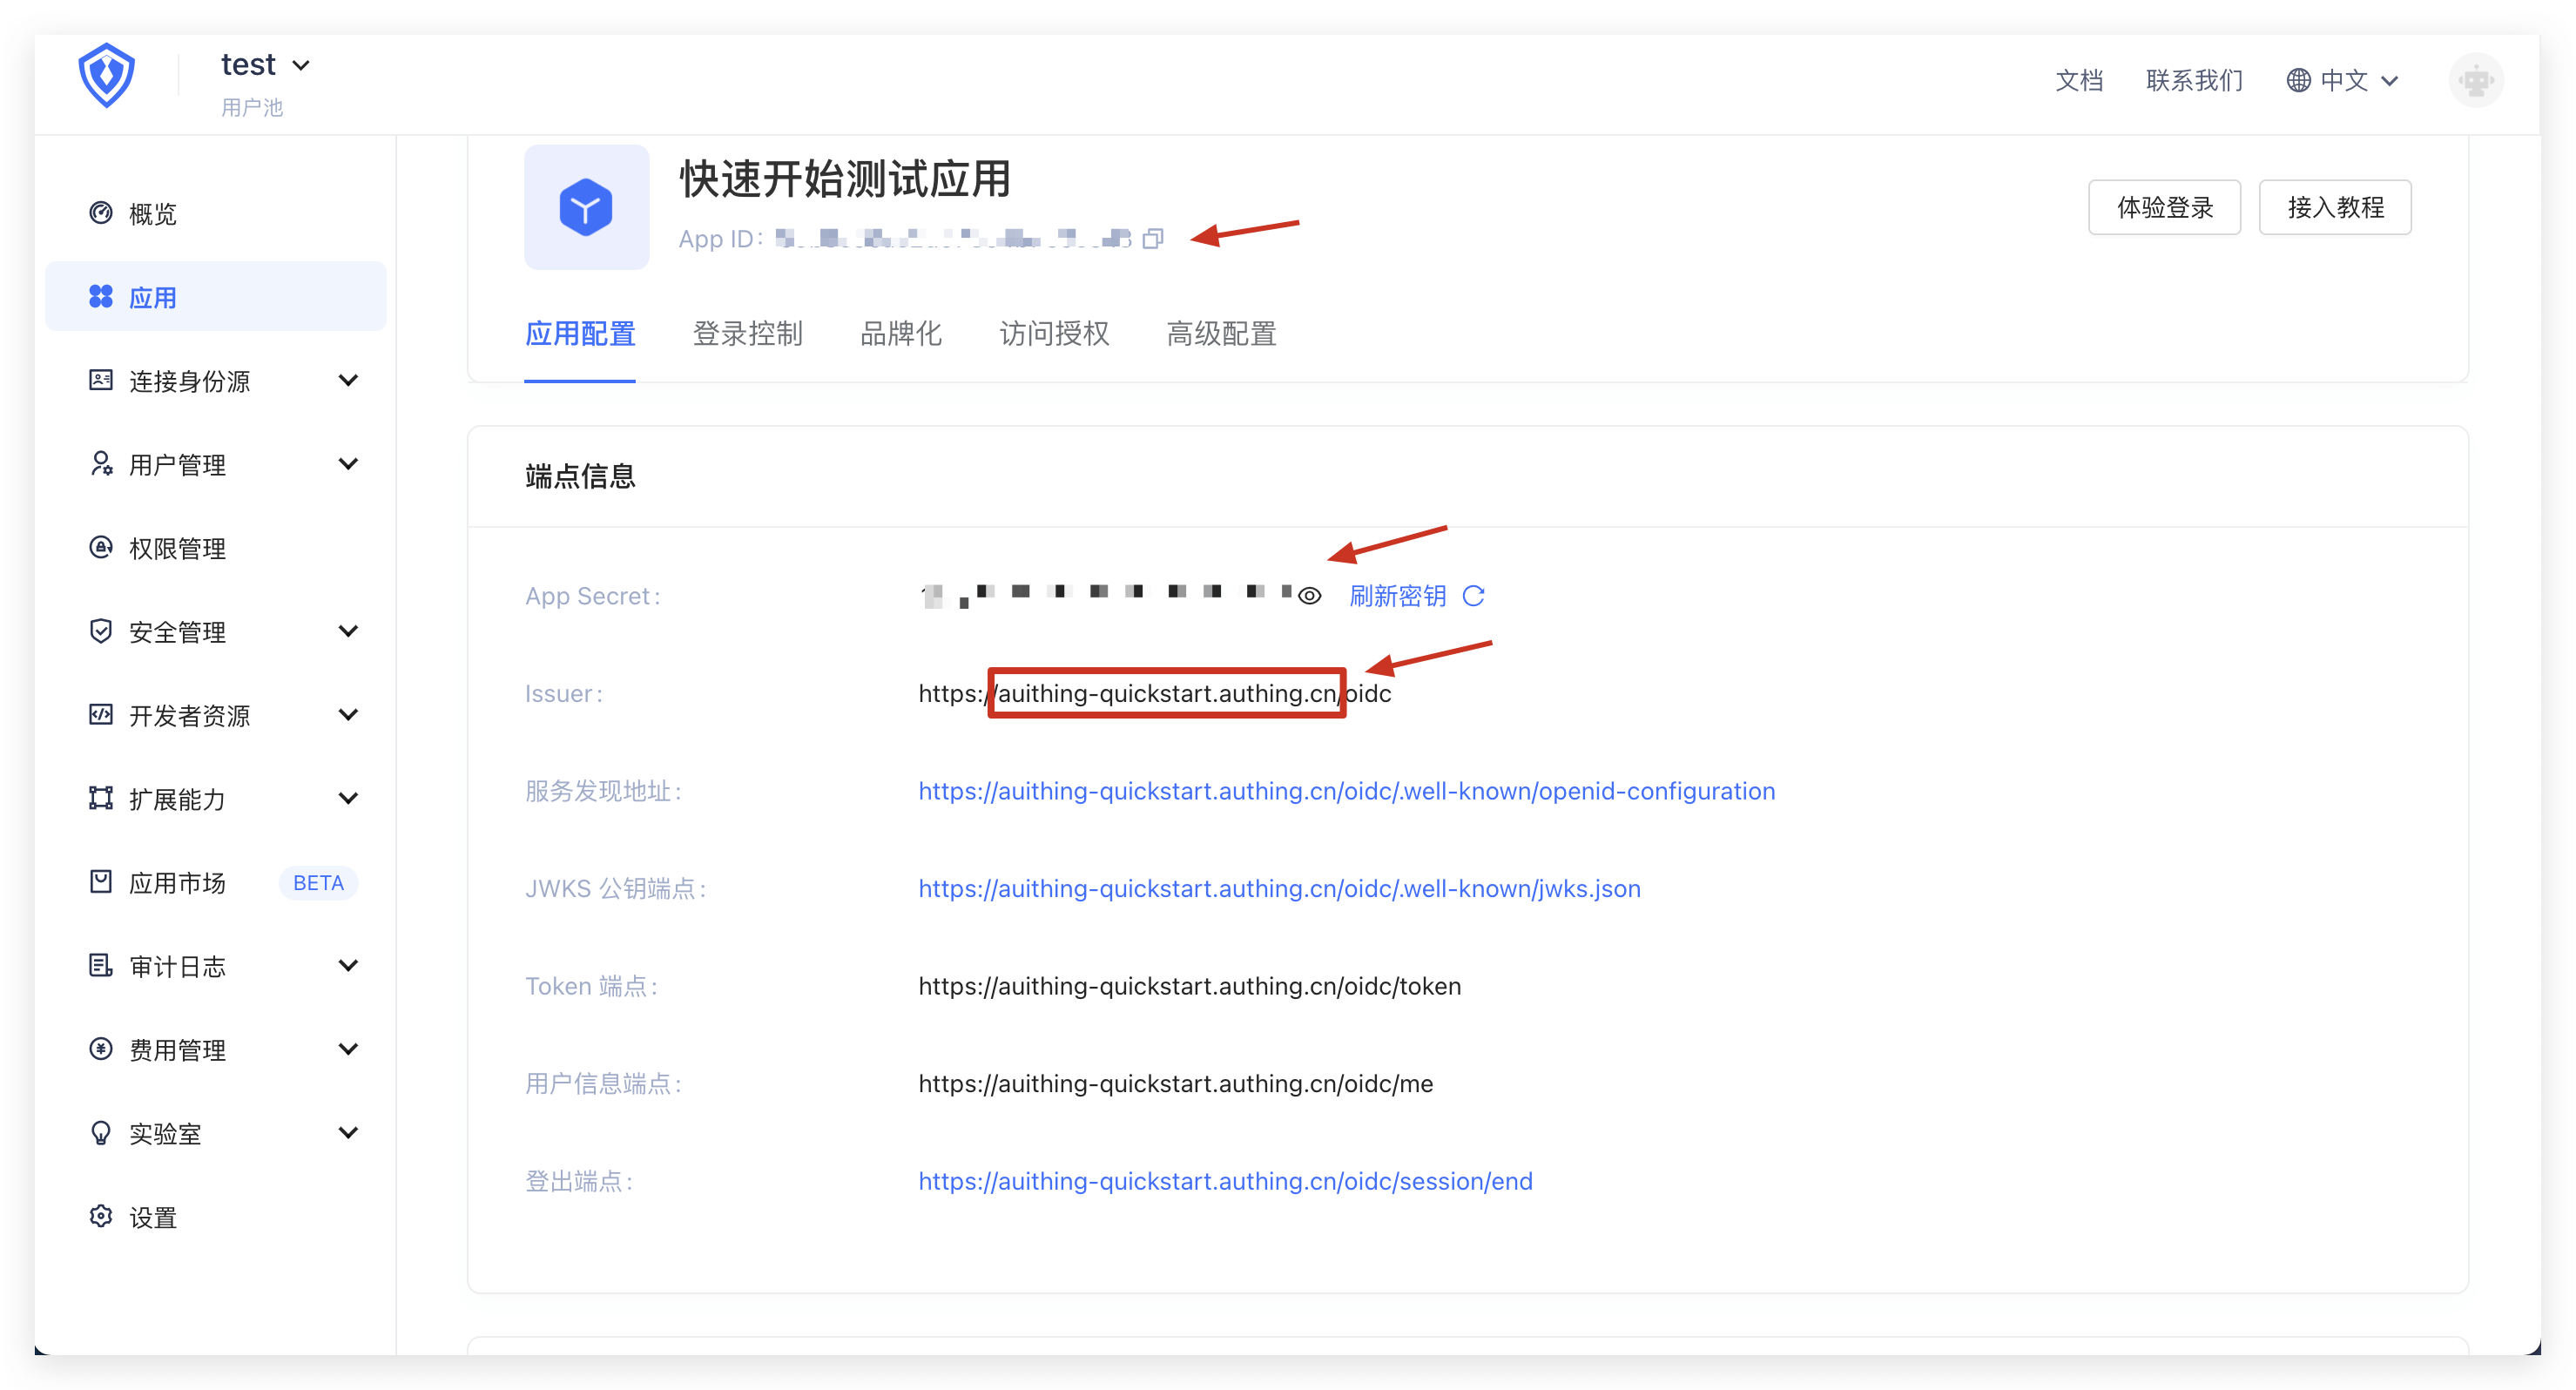Click the 接入教程 button
The image size is (2576, 1390).
tap(2335, 208)
